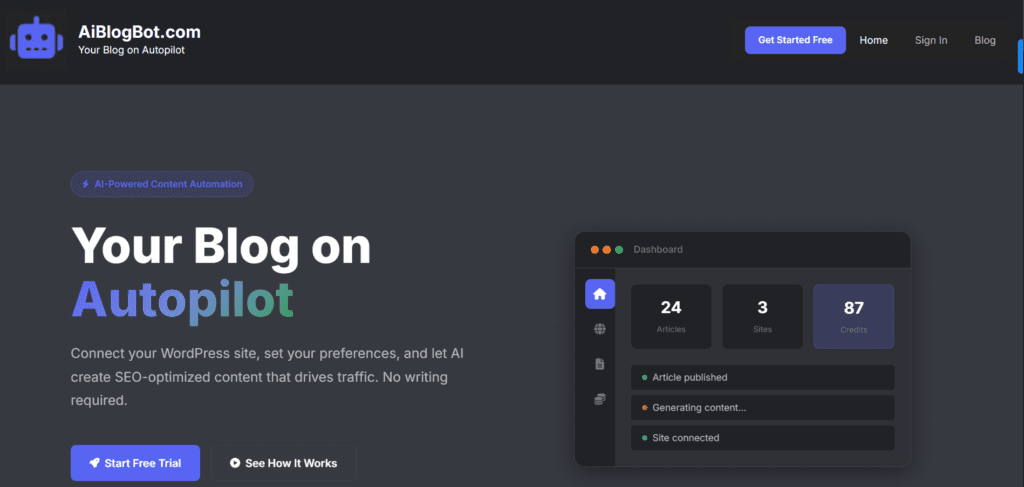Click the See How It Works button
This screenshot has height=487, width=1024.
click(x=283, y=463)
